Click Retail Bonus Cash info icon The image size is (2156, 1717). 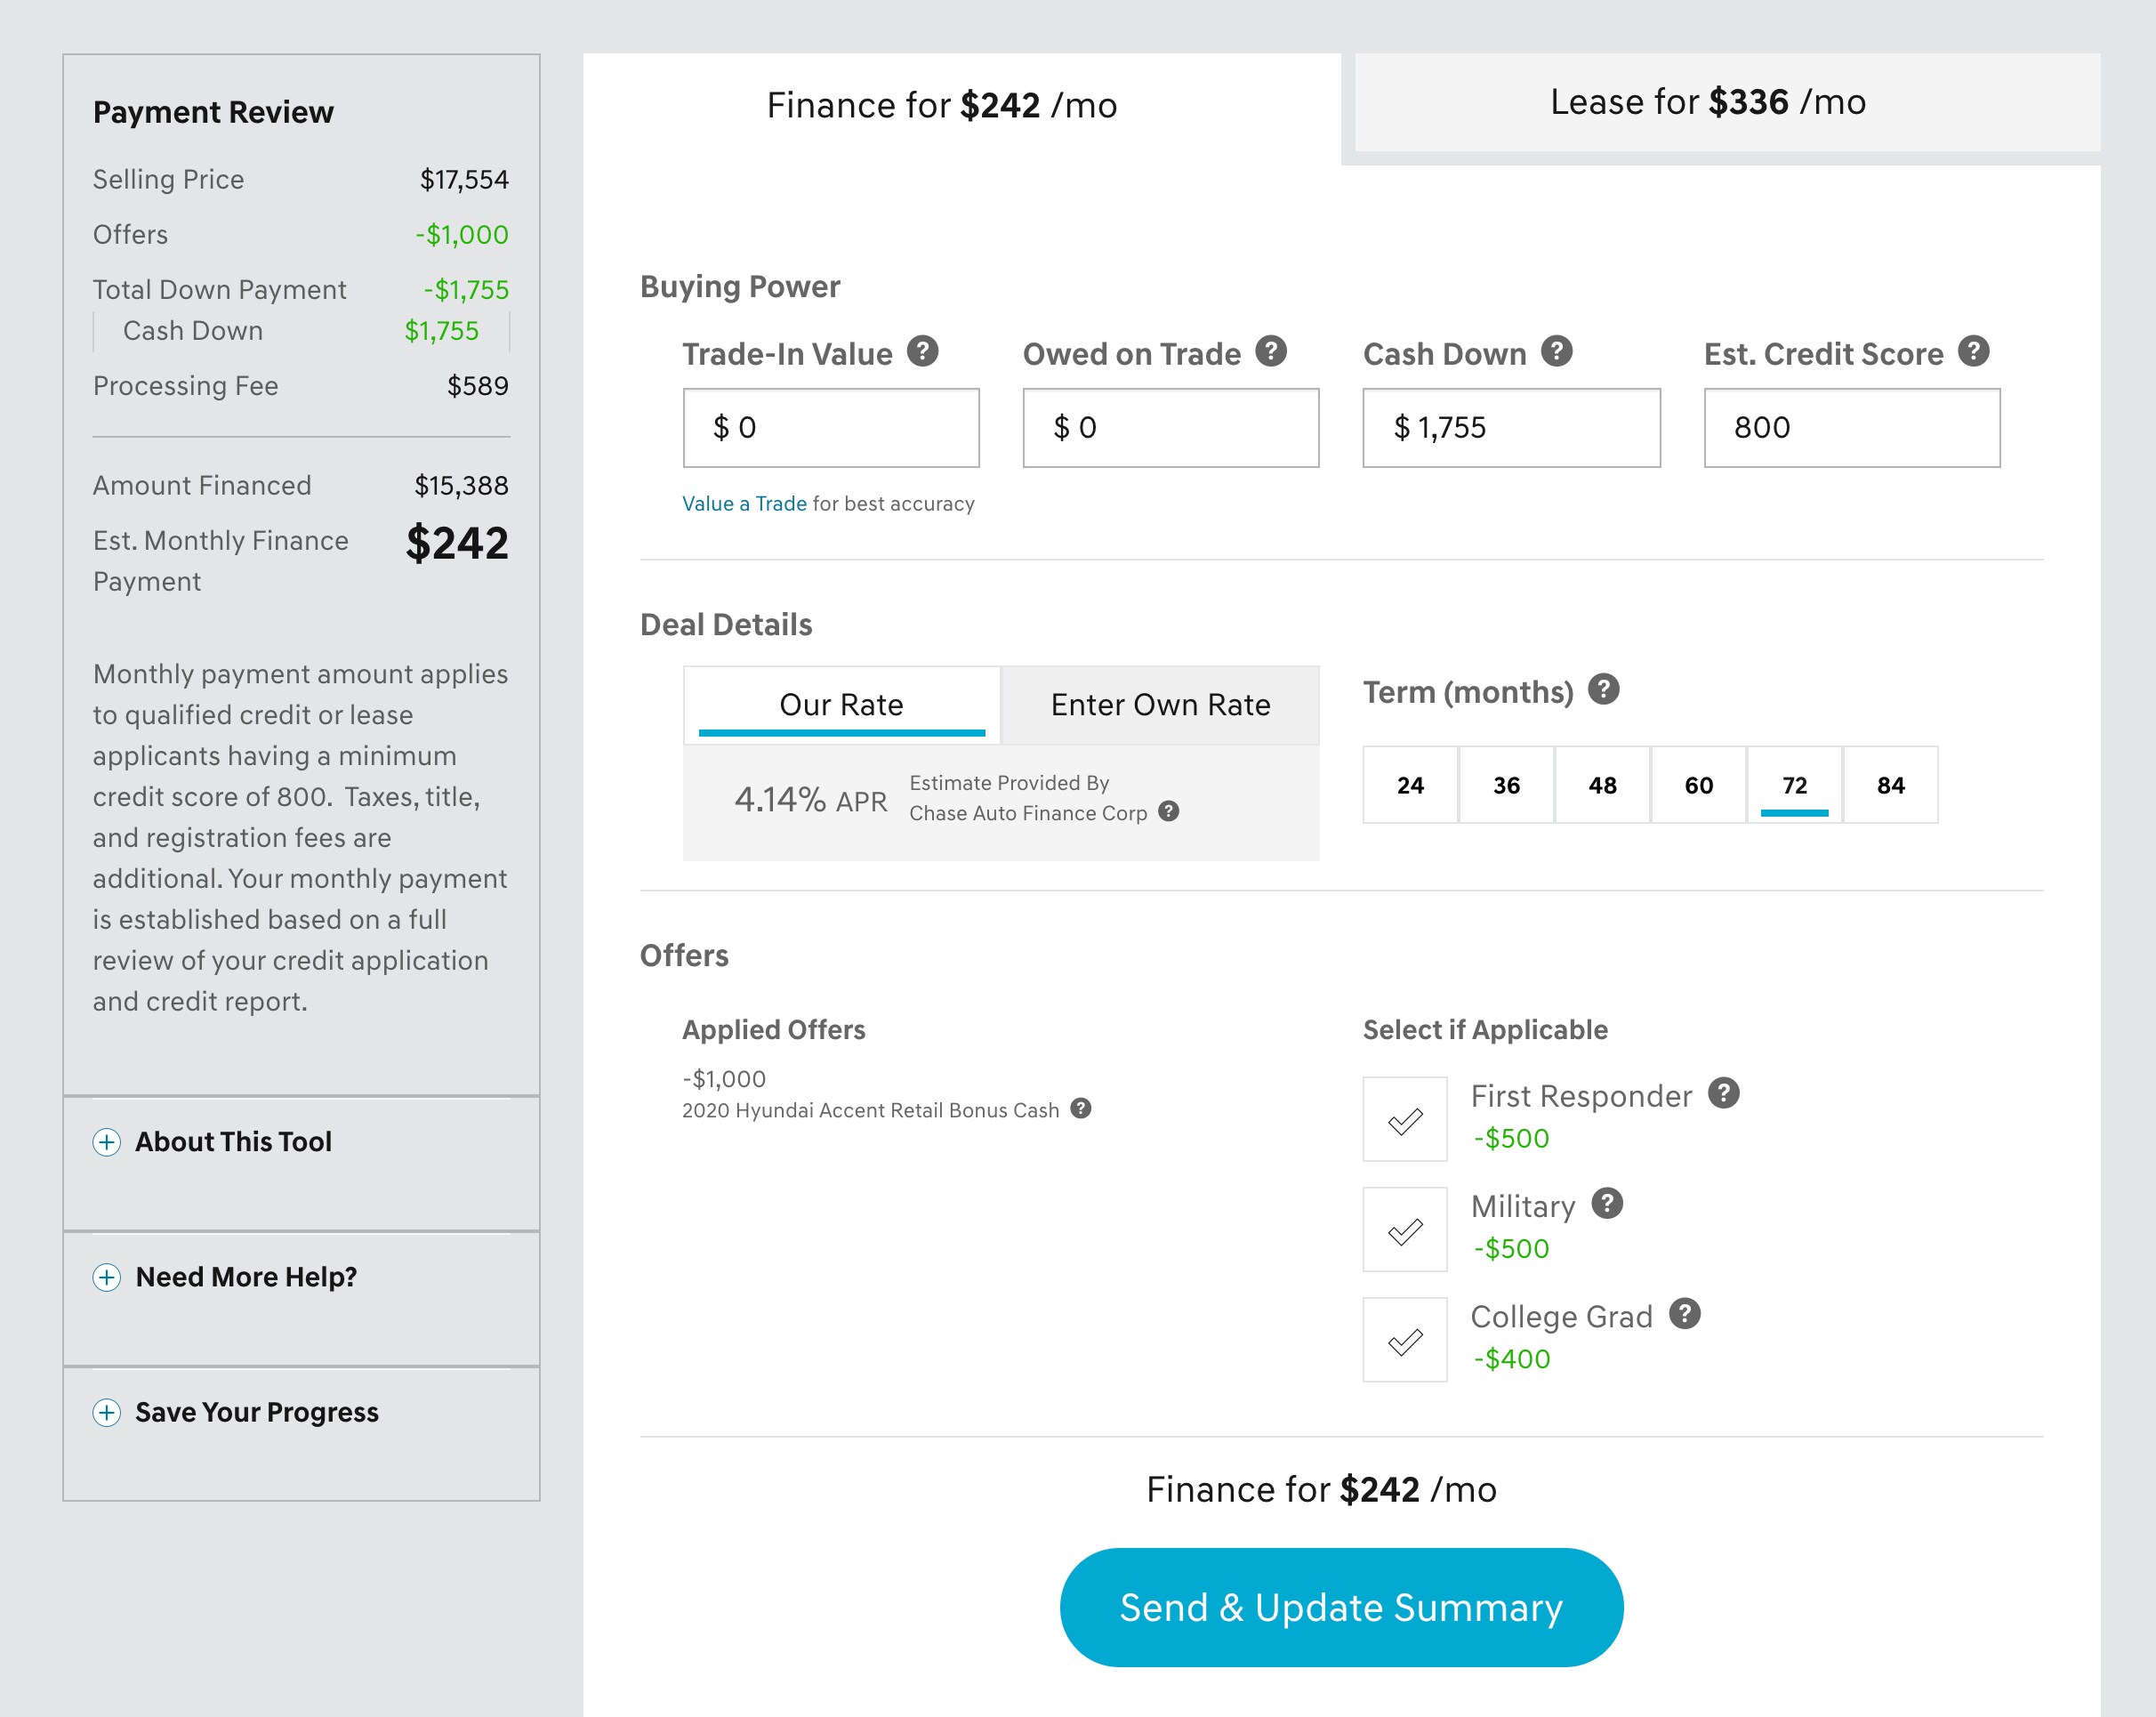pos(1080,1108)
